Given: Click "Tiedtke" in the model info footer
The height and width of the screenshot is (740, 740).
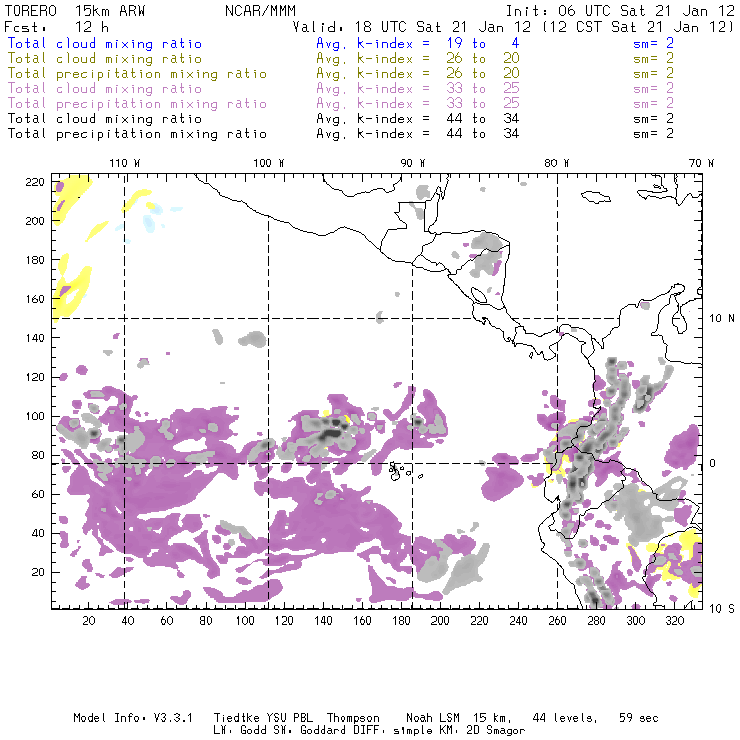Looking at the screenshot, I should [x=237, y=718].
